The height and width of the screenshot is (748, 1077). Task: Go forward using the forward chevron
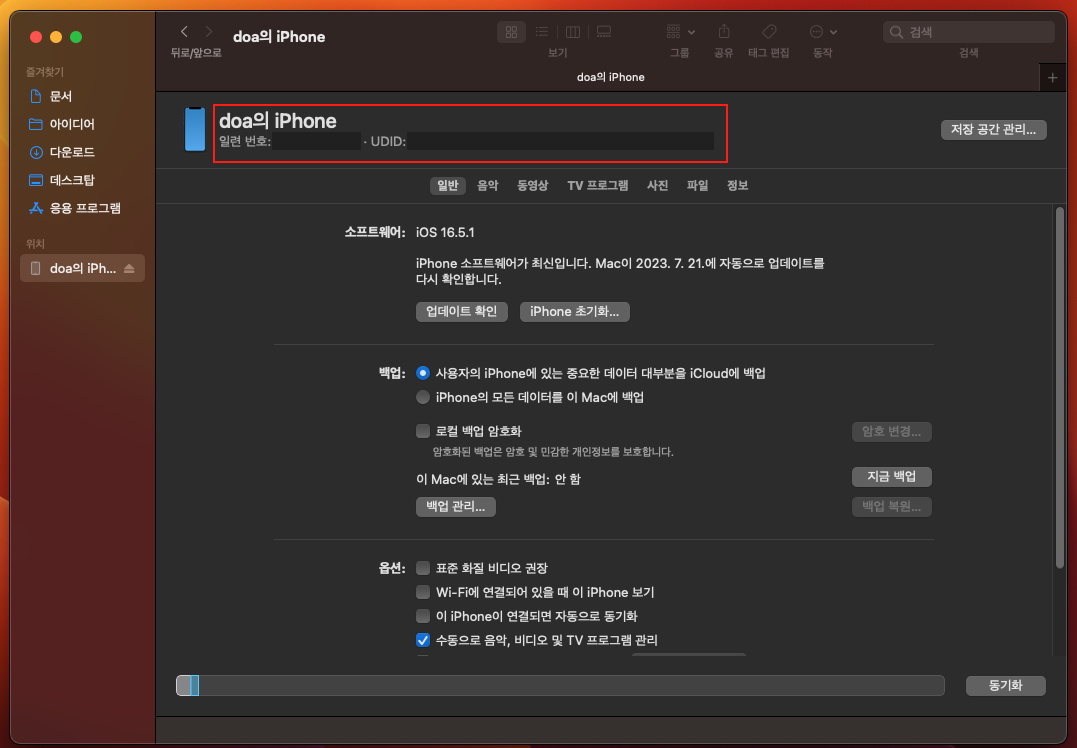pos(209,32)
